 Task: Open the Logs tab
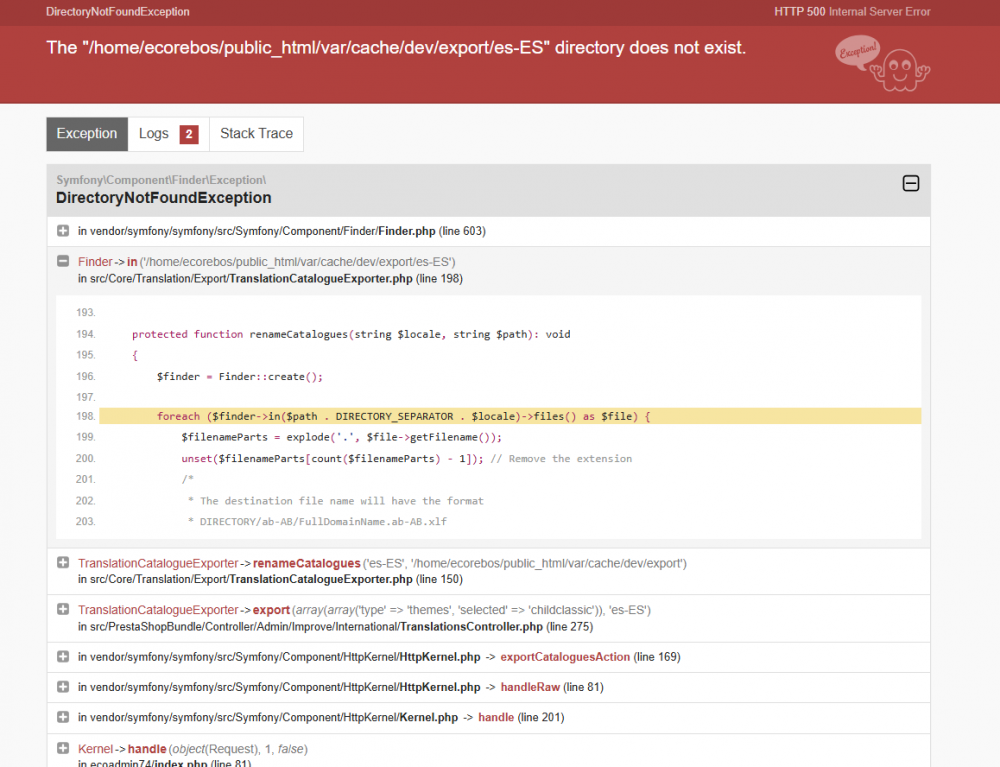tap(168, 134)
